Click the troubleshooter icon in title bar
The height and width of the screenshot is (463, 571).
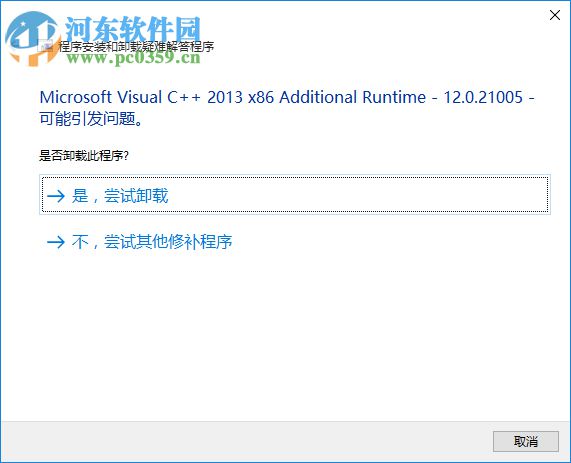pyautogui.click(x=45, y=46)
